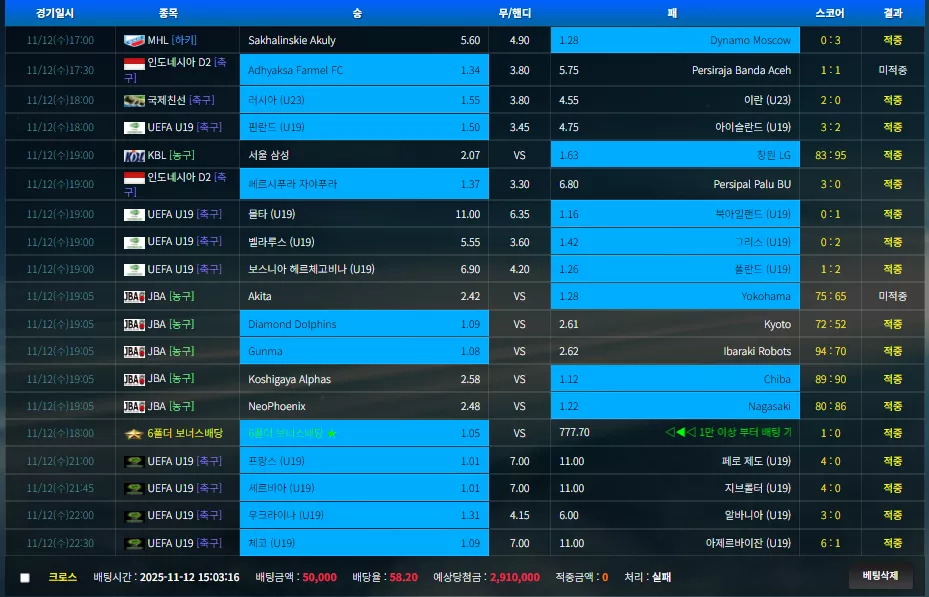Select the 우크라이나 (U19) 1.31 cell

(364, 515)
